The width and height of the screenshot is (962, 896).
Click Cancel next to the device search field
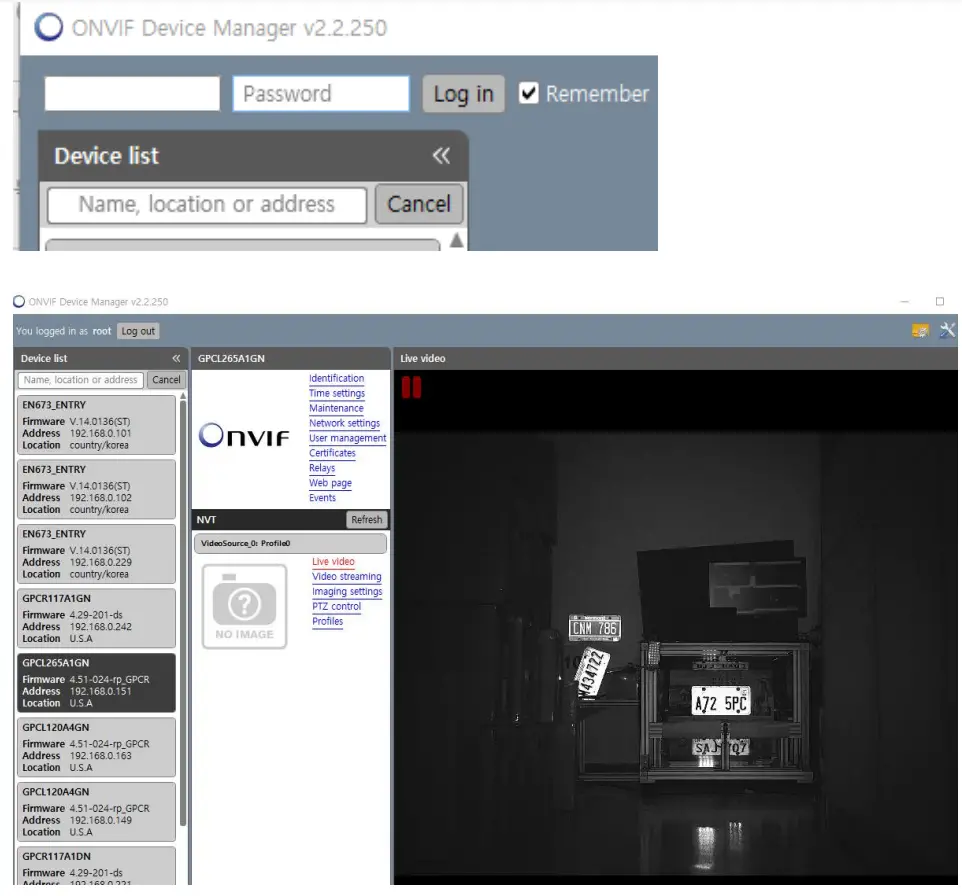click(166, 379)
